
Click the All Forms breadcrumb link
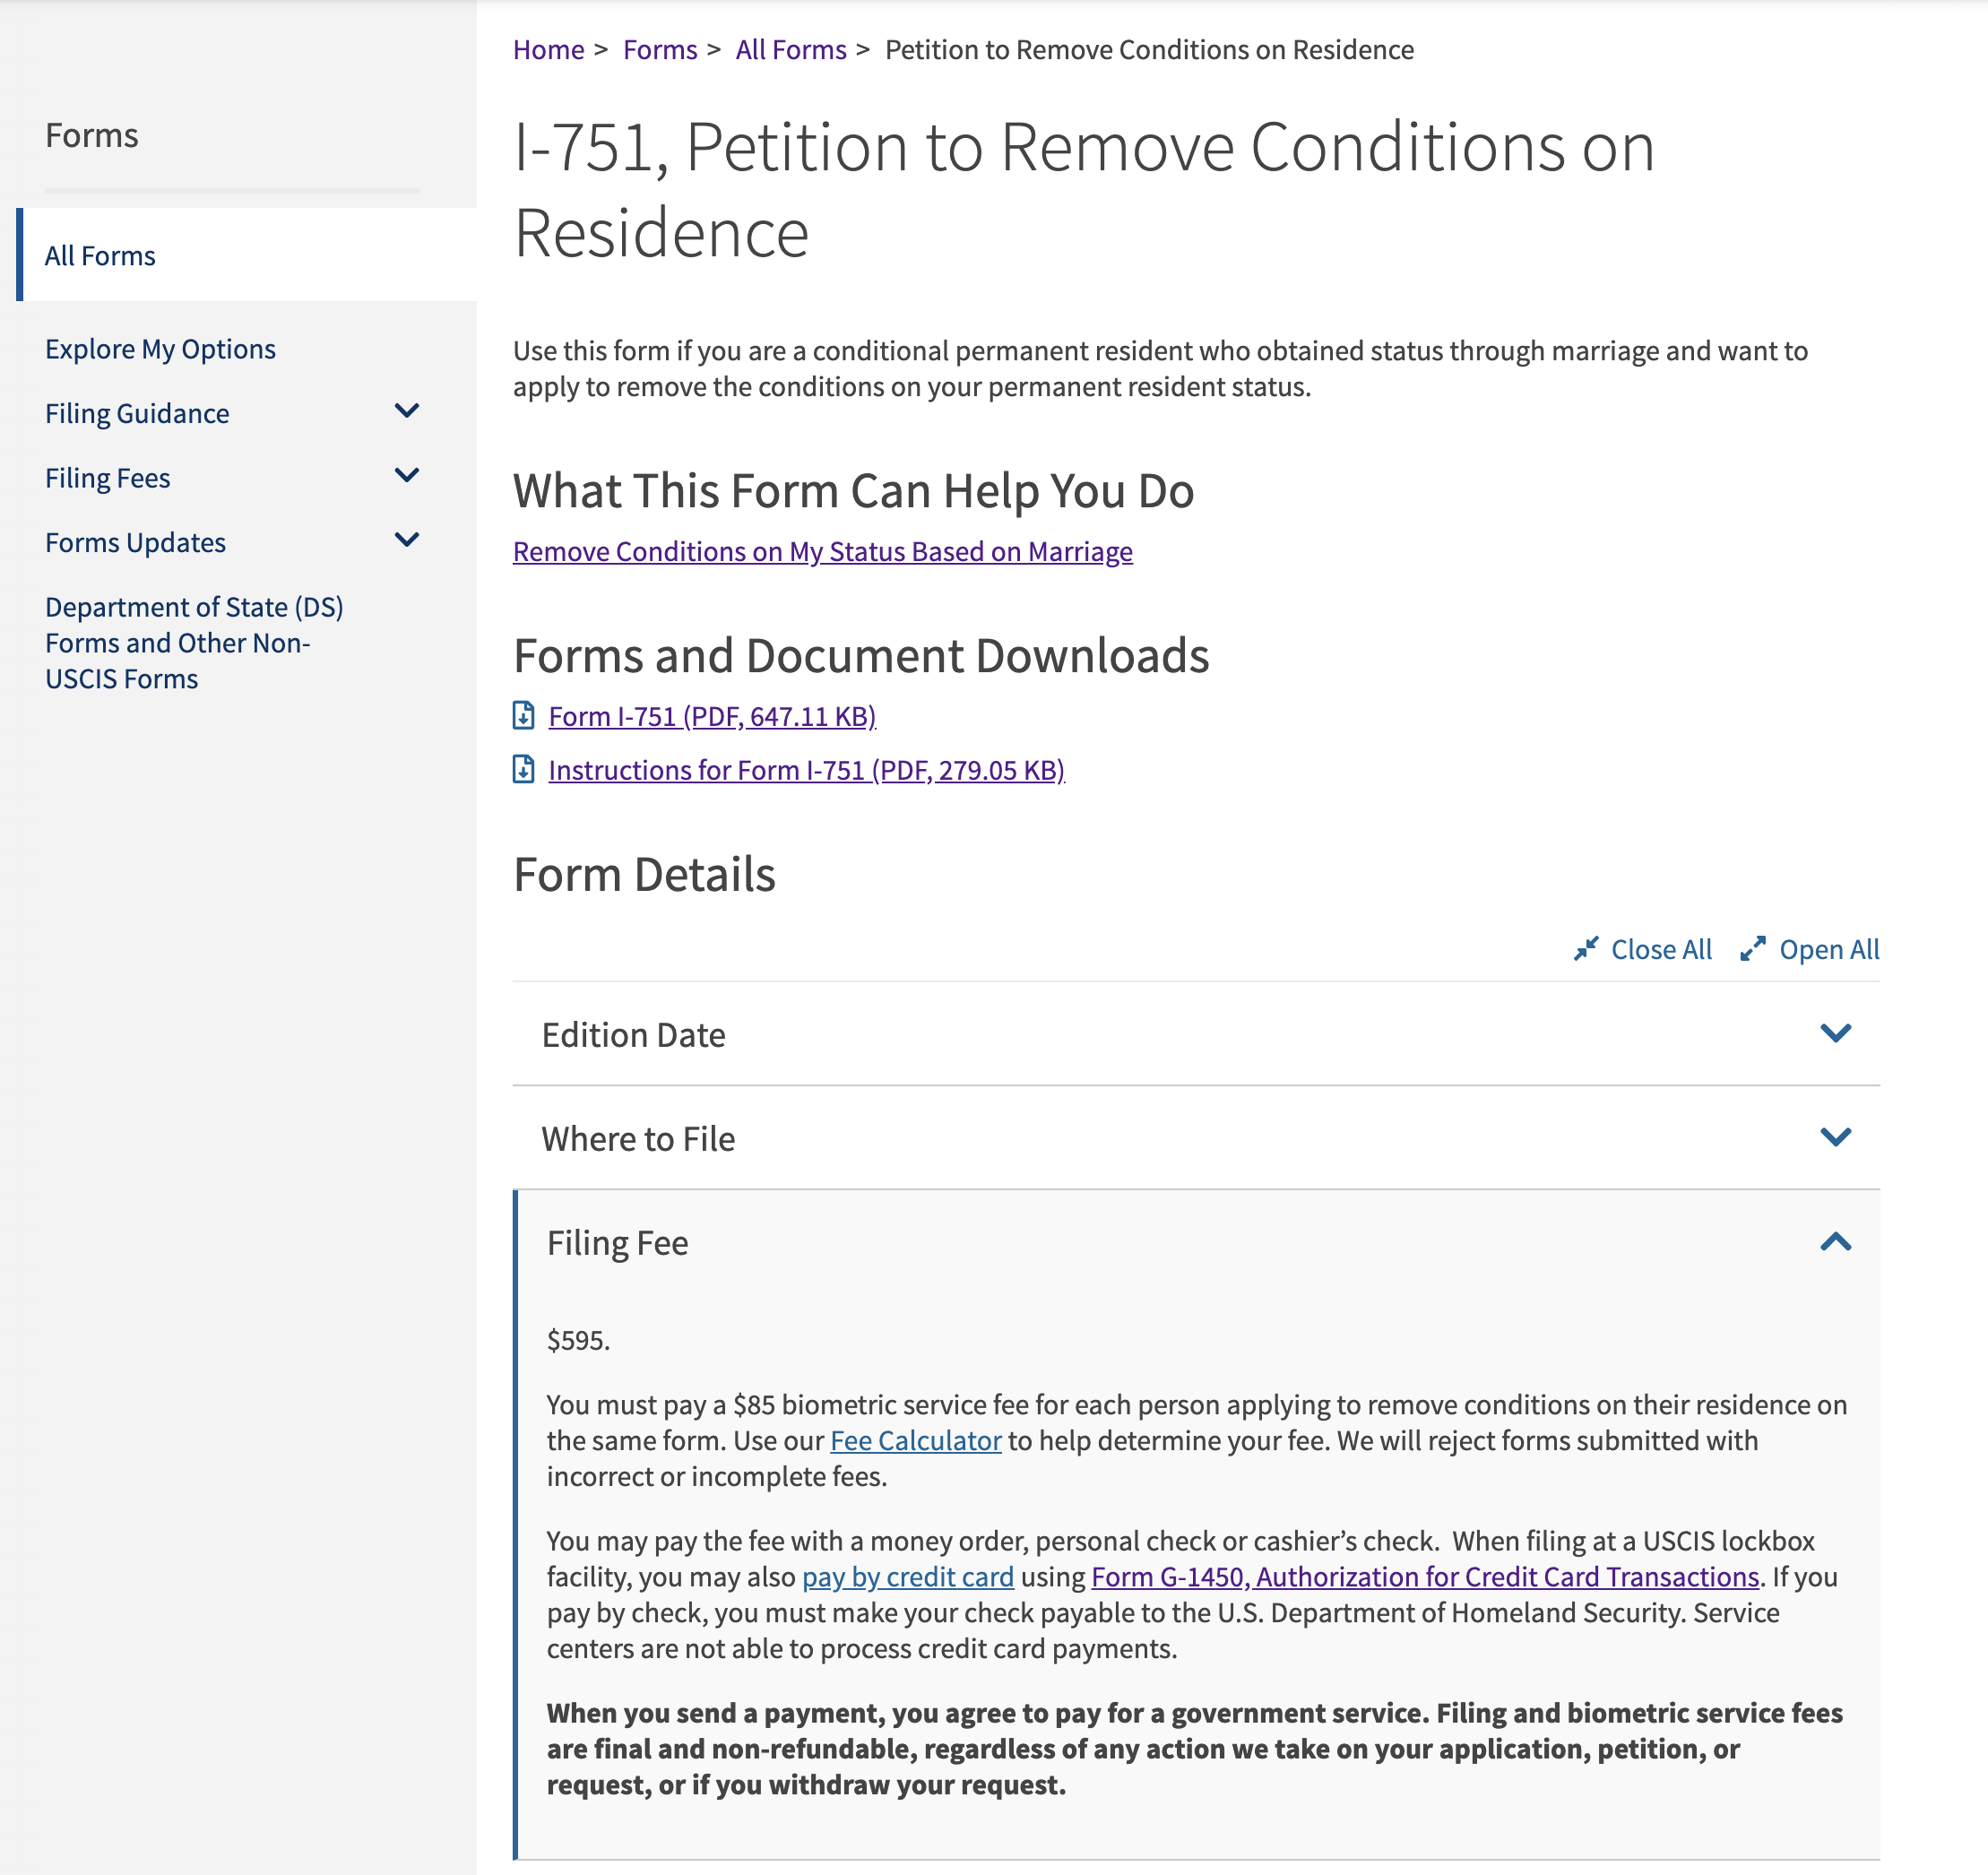791,50
